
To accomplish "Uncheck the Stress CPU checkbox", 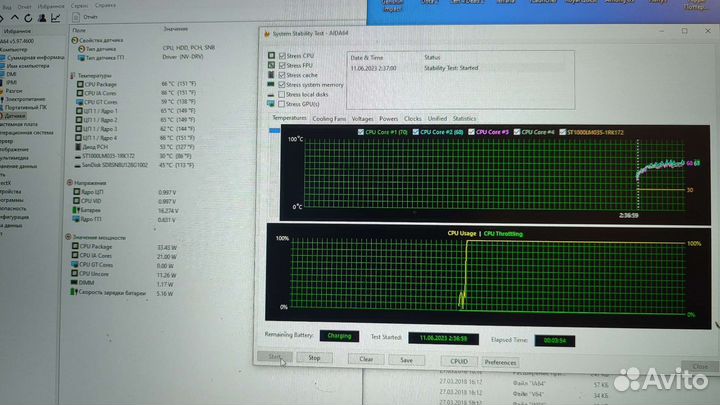I will coord(282,56).
